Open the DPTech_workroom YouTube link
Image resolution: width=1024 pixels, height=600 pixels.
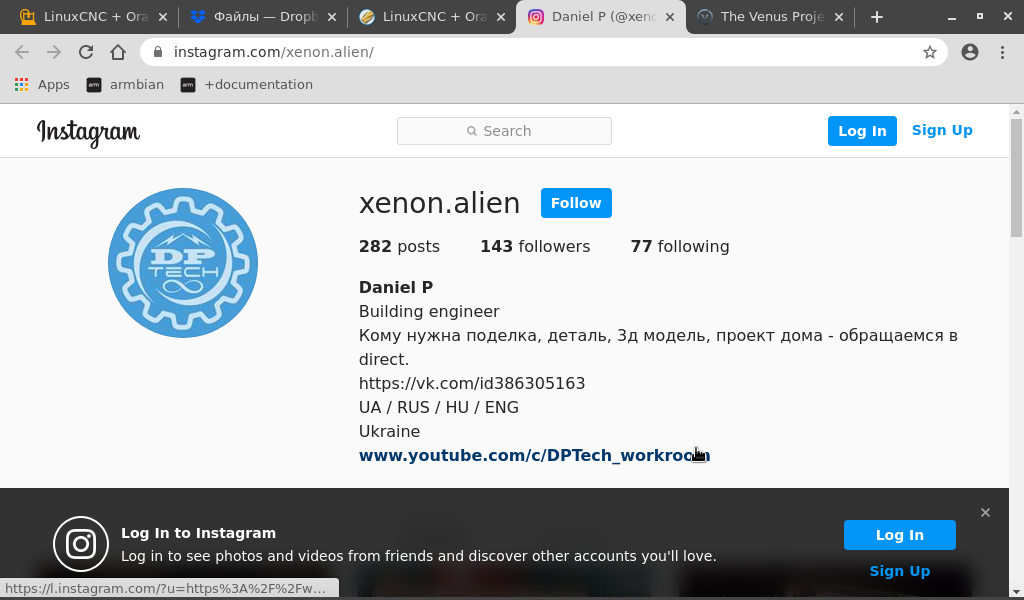pos(534,456)
